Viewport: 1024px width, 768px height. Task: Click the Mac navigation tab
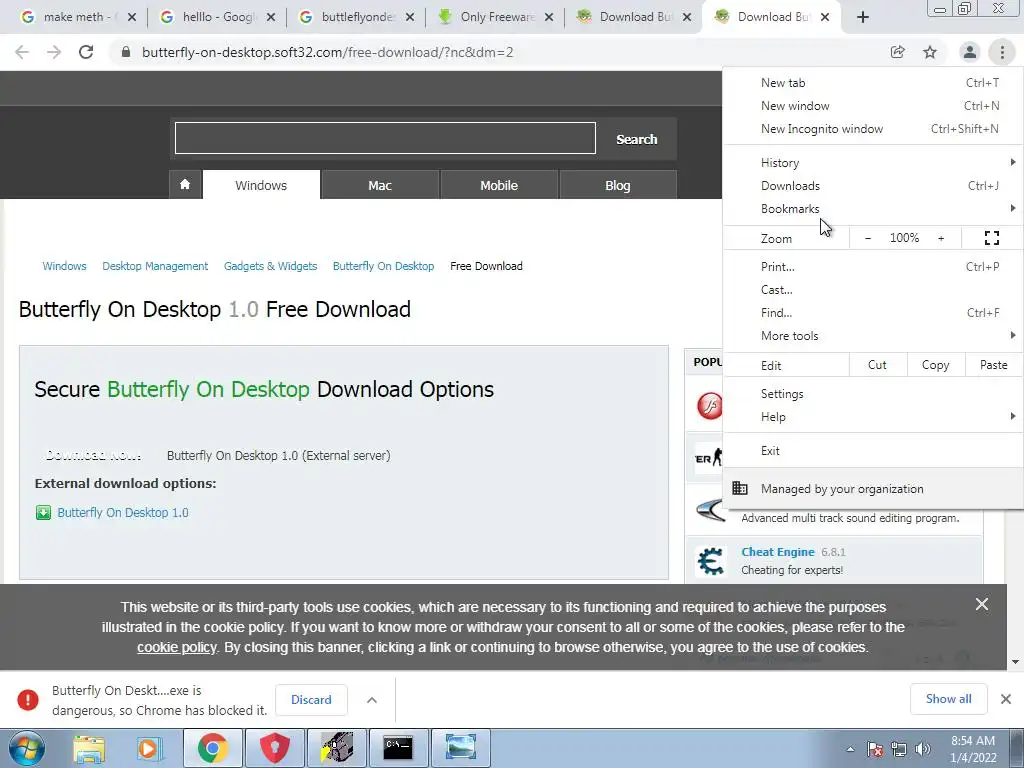(380, 185)
